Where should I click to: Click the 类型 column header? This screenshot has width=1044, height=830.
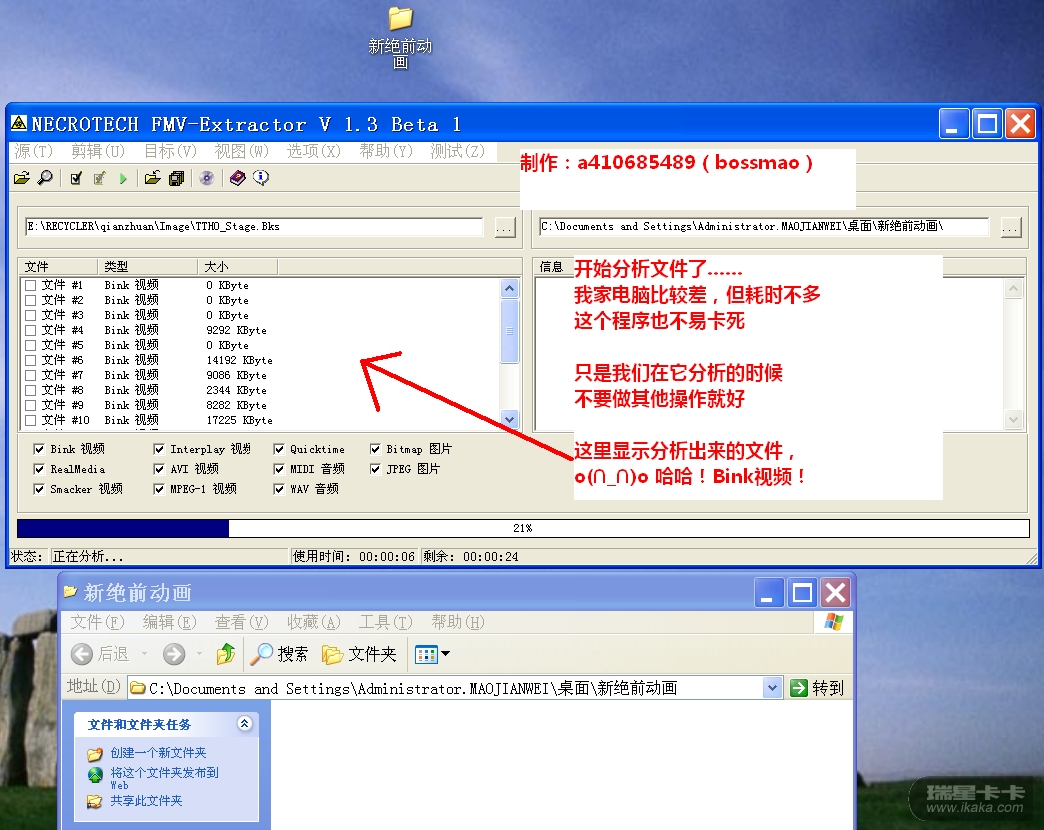click(148, 267)
